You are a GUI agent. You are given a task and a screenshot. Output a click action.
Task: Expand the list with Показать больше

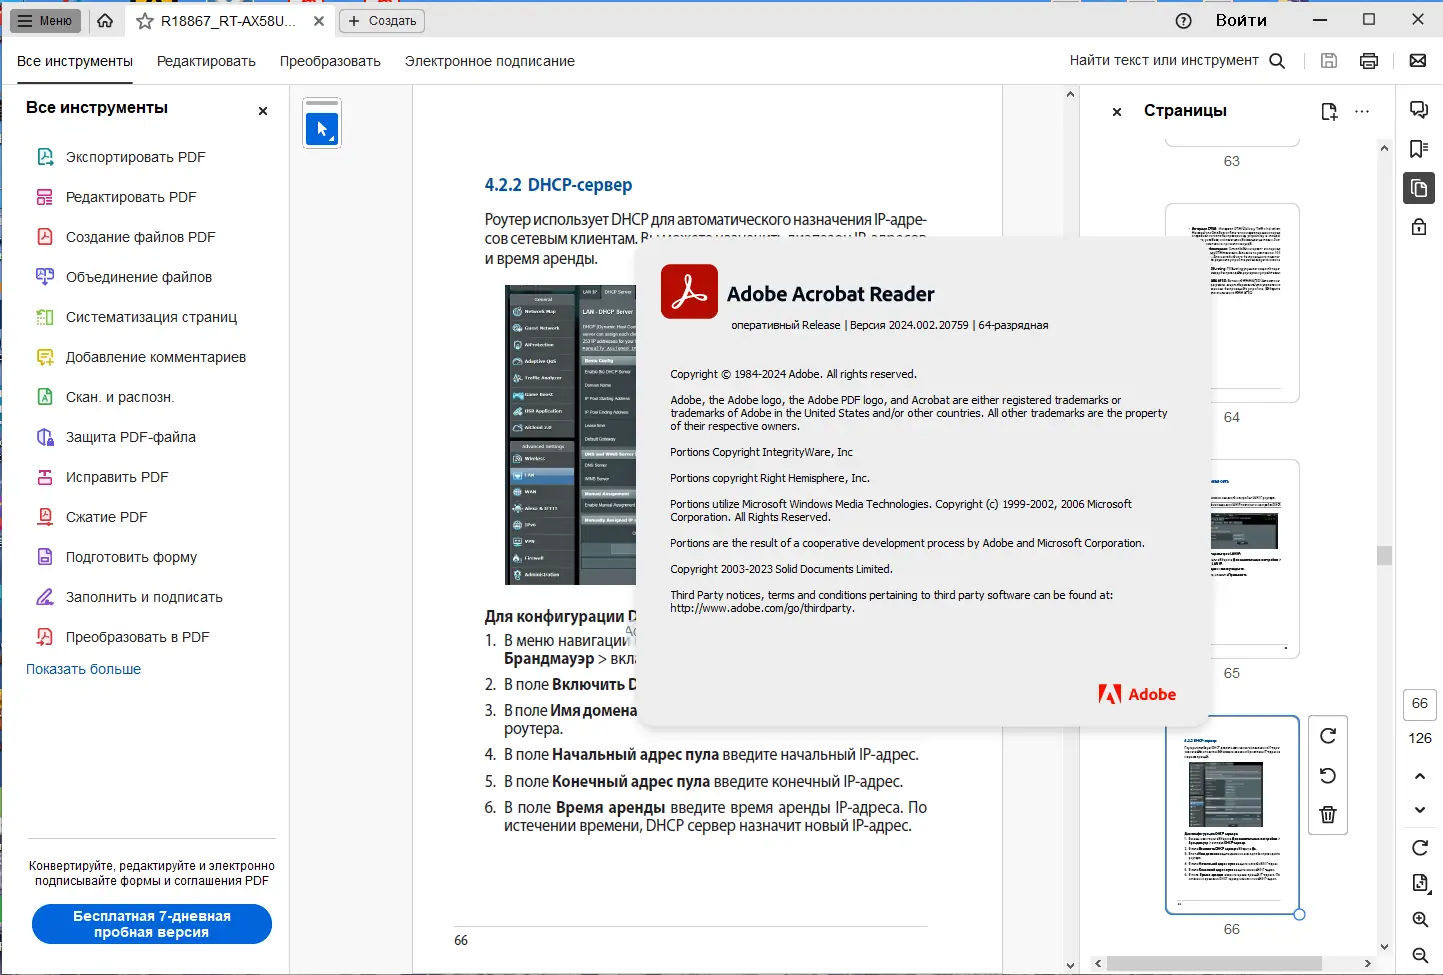tap(83, 669)
